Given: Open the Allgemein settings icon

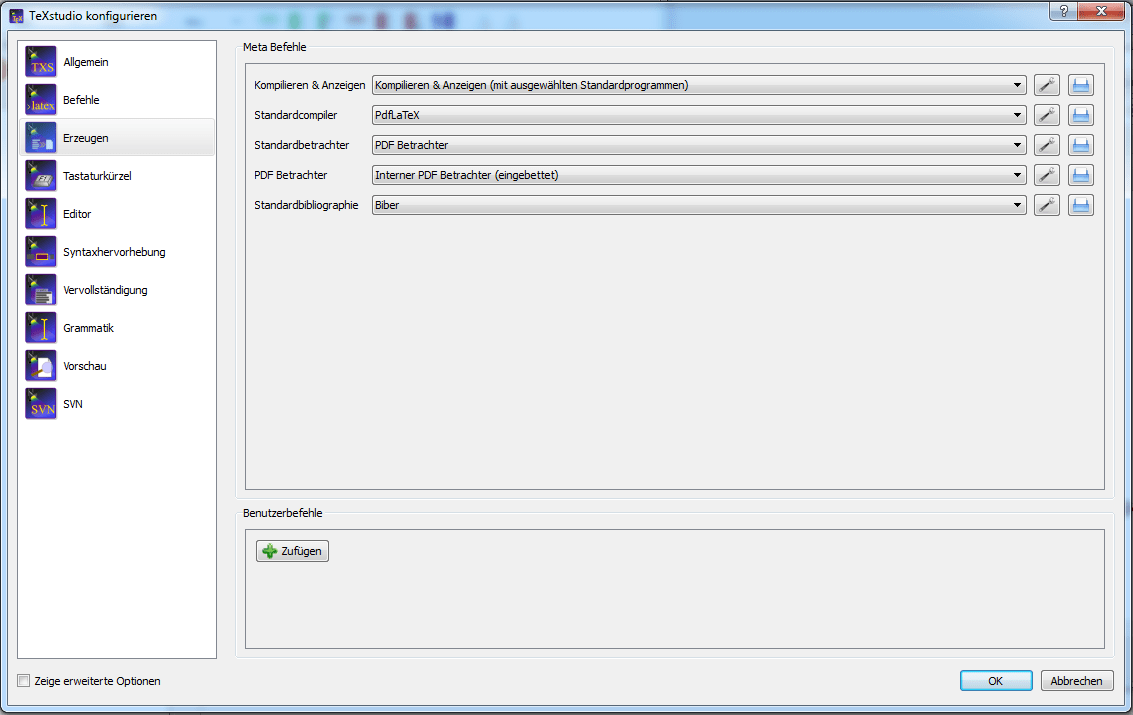Looking at the screenshot, I should 40,61.
